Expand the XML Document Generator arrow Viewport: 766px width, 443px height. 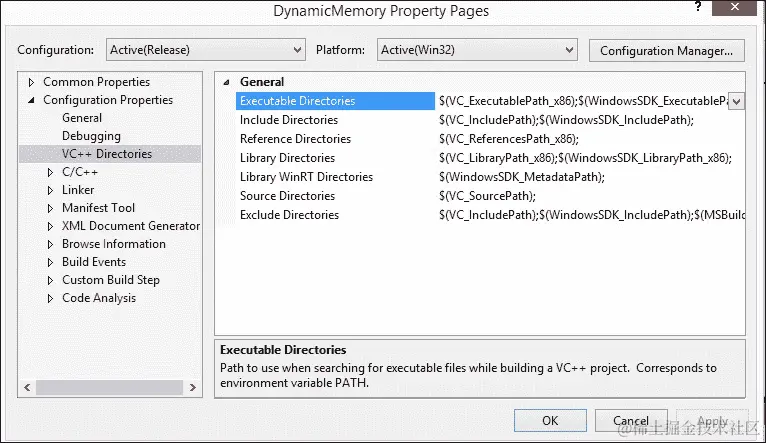pos(50,226)
